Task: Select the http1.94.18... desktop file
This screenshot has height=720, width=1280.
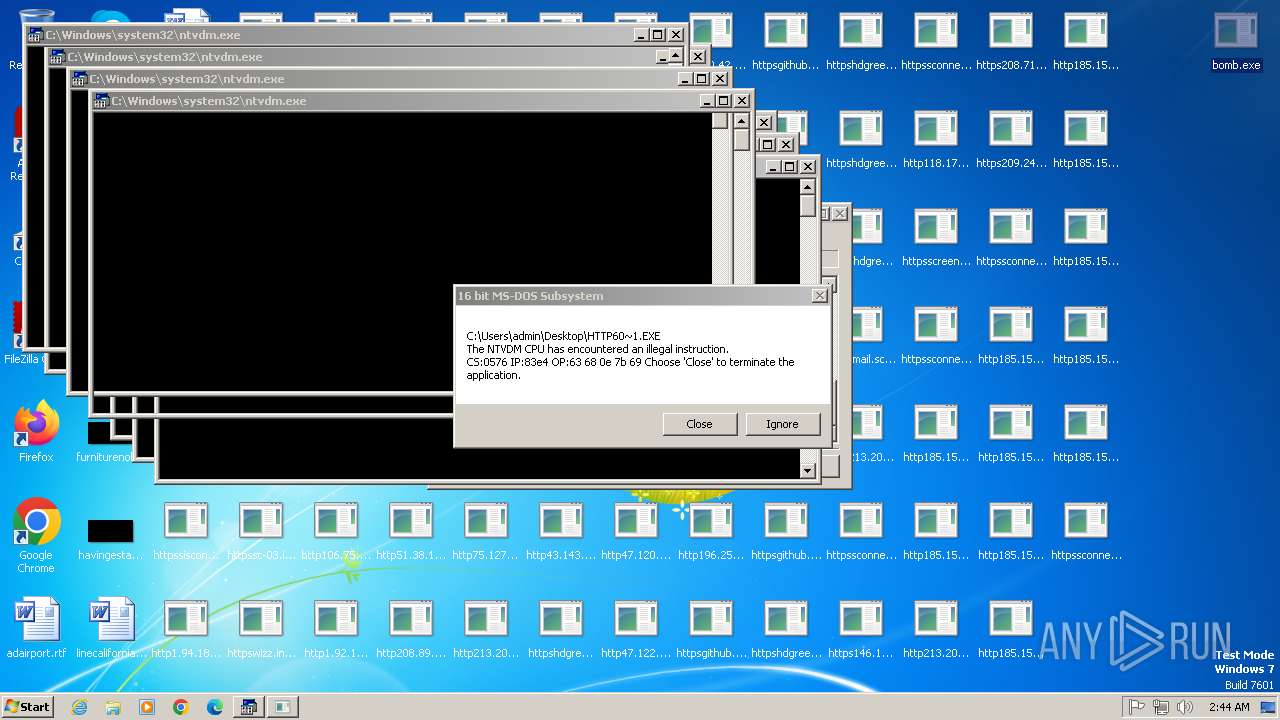Action: (186, 630)
